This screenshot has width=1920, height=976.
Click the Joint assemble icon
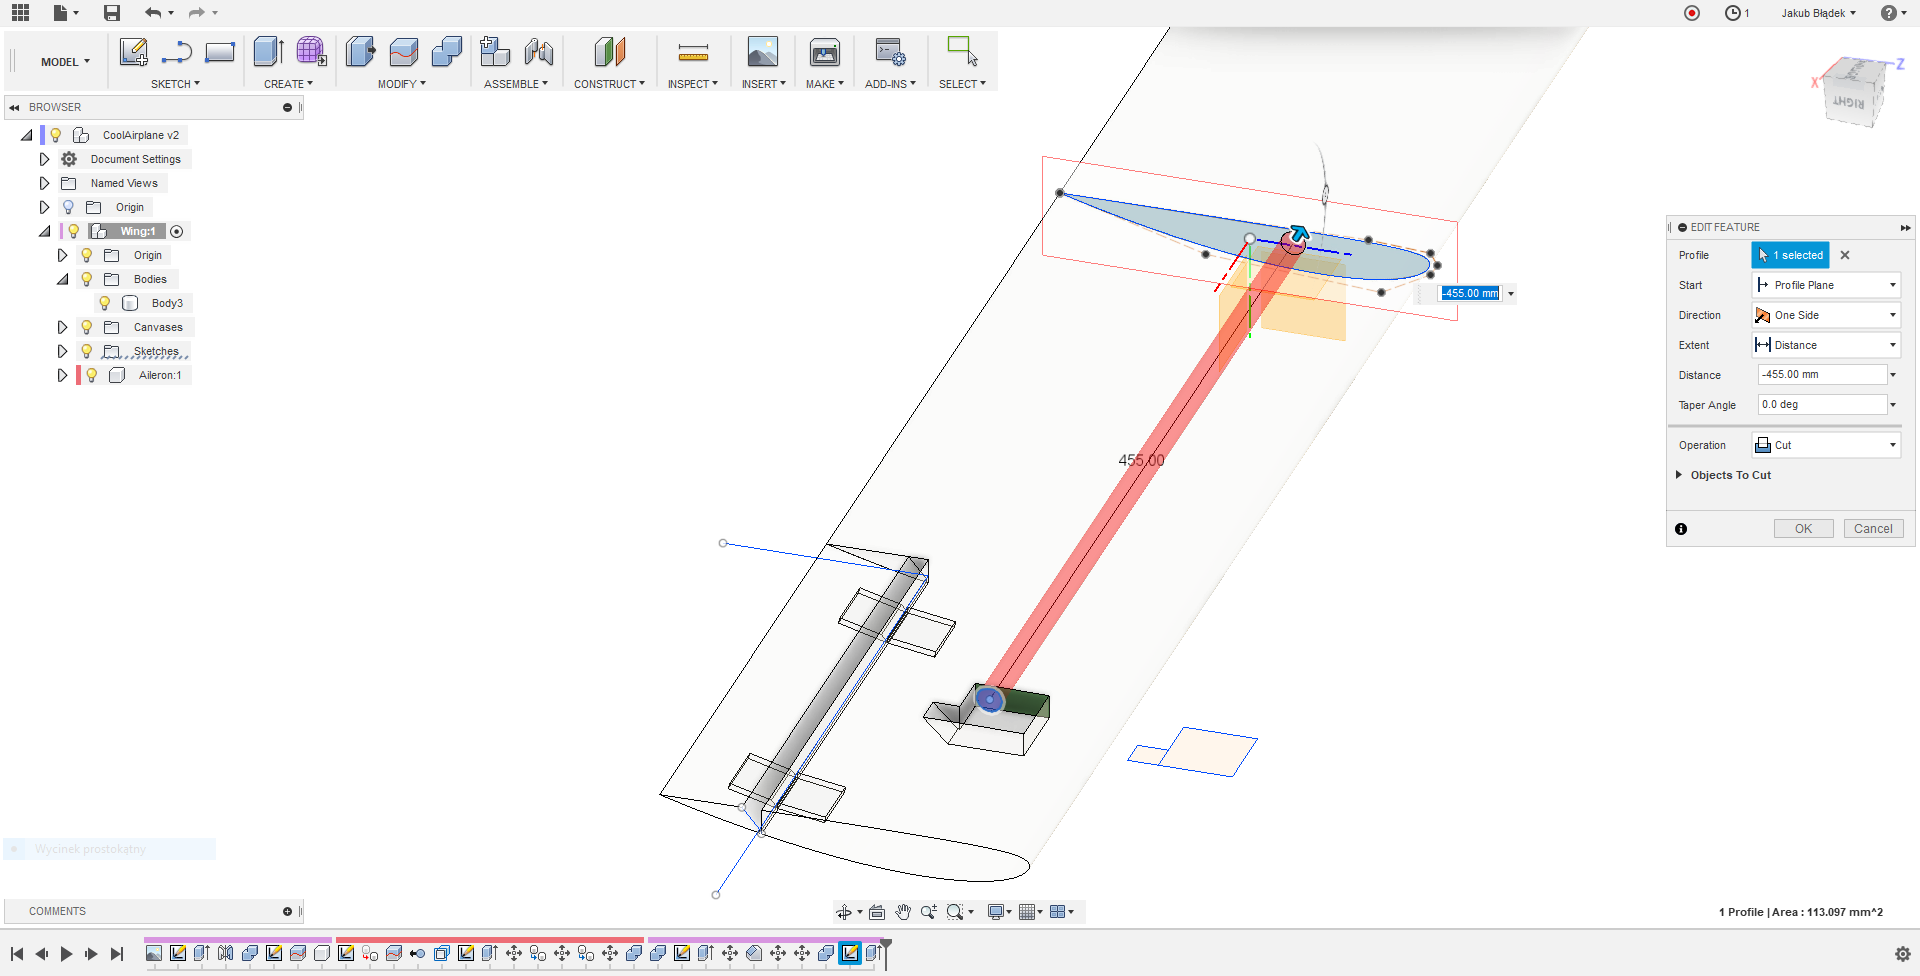[x=538, y=52]
